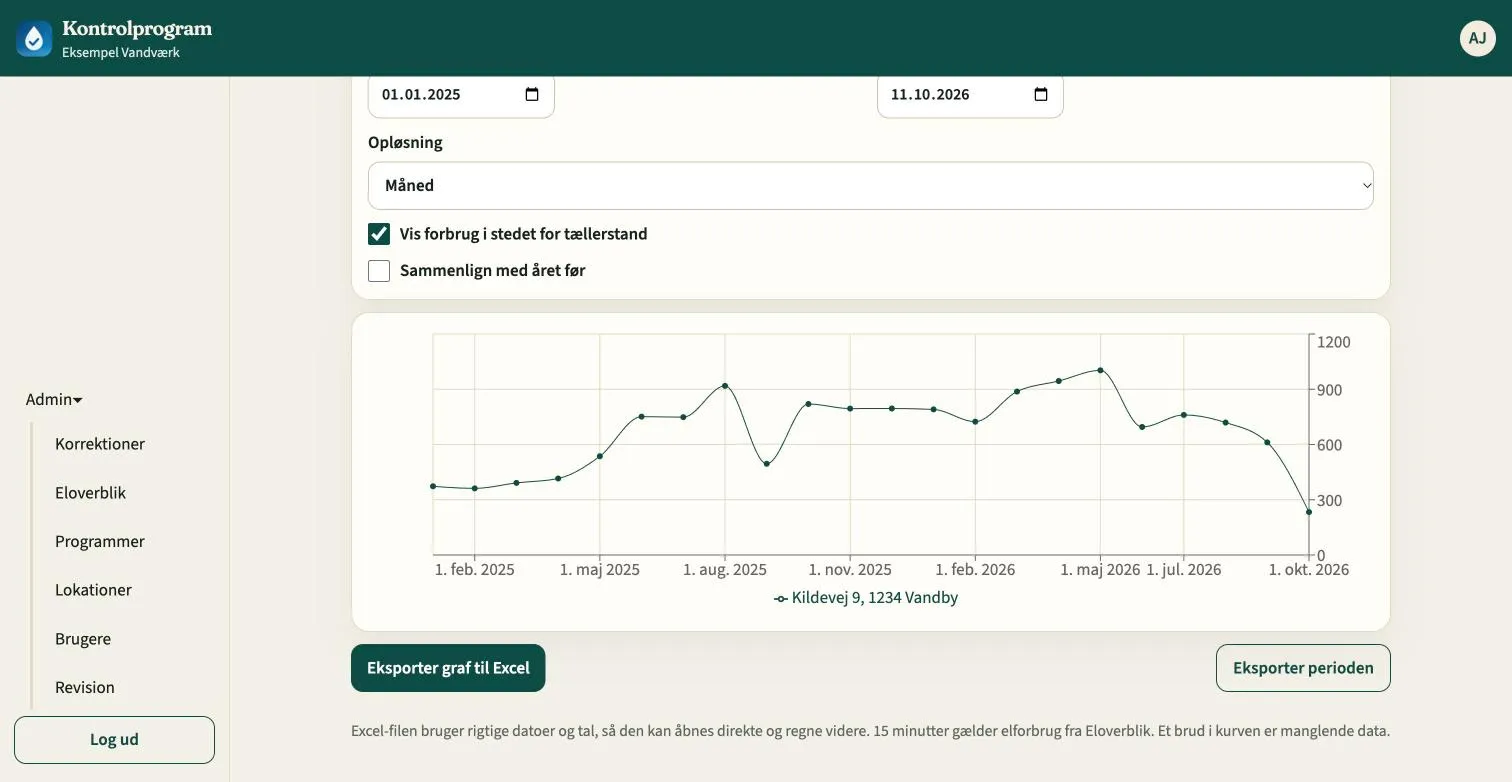Click the 'Eksempel Vandværk' subtitle
Screen dimensions: 1512x782
point(121,53)
